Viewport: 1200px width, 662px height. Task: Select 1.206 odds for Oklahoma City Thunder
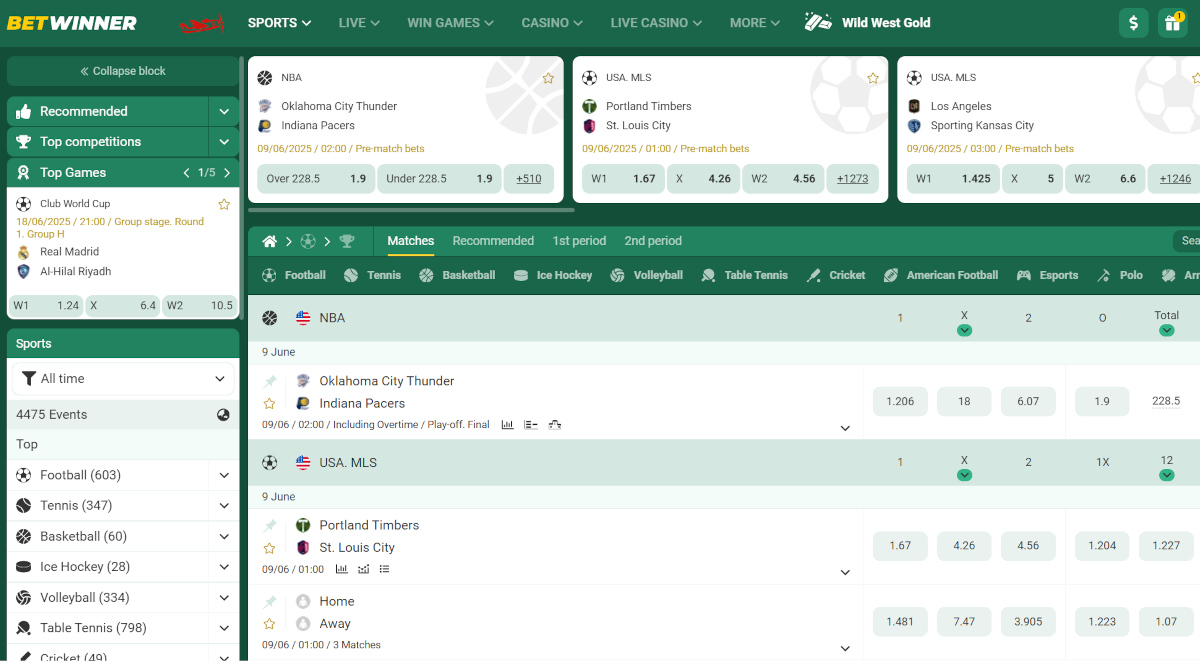click(x=900, y=401)
